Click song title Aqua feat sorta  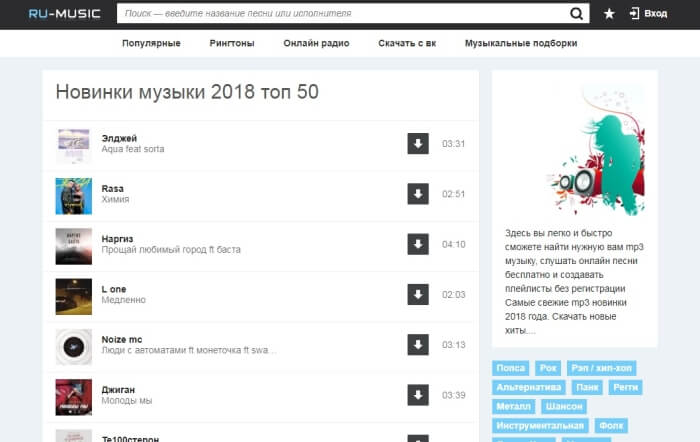pyautogui.click(x=133, y=149)
